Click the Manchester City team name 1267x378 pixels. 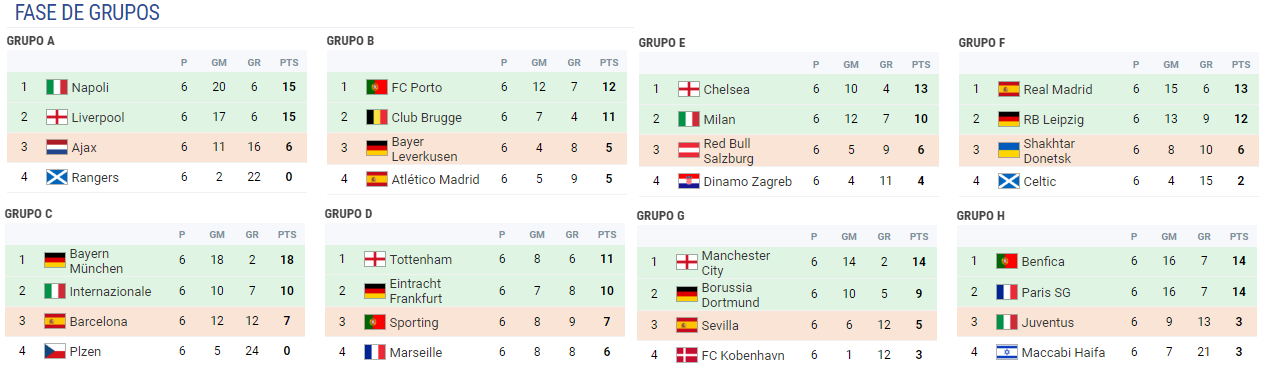tap(736, 263)
